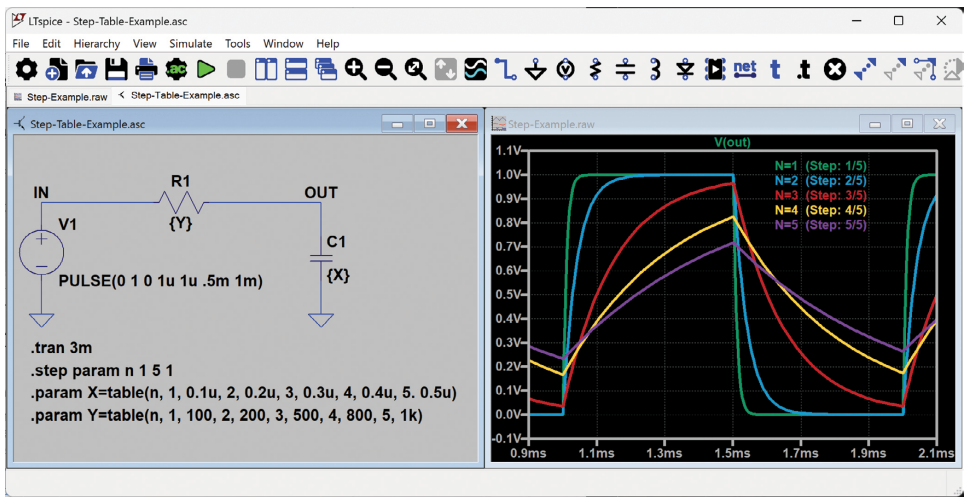Switch to the Step-Example.raw tab
The height and width of the screenshot is (503, 975).
pos(60,97)
